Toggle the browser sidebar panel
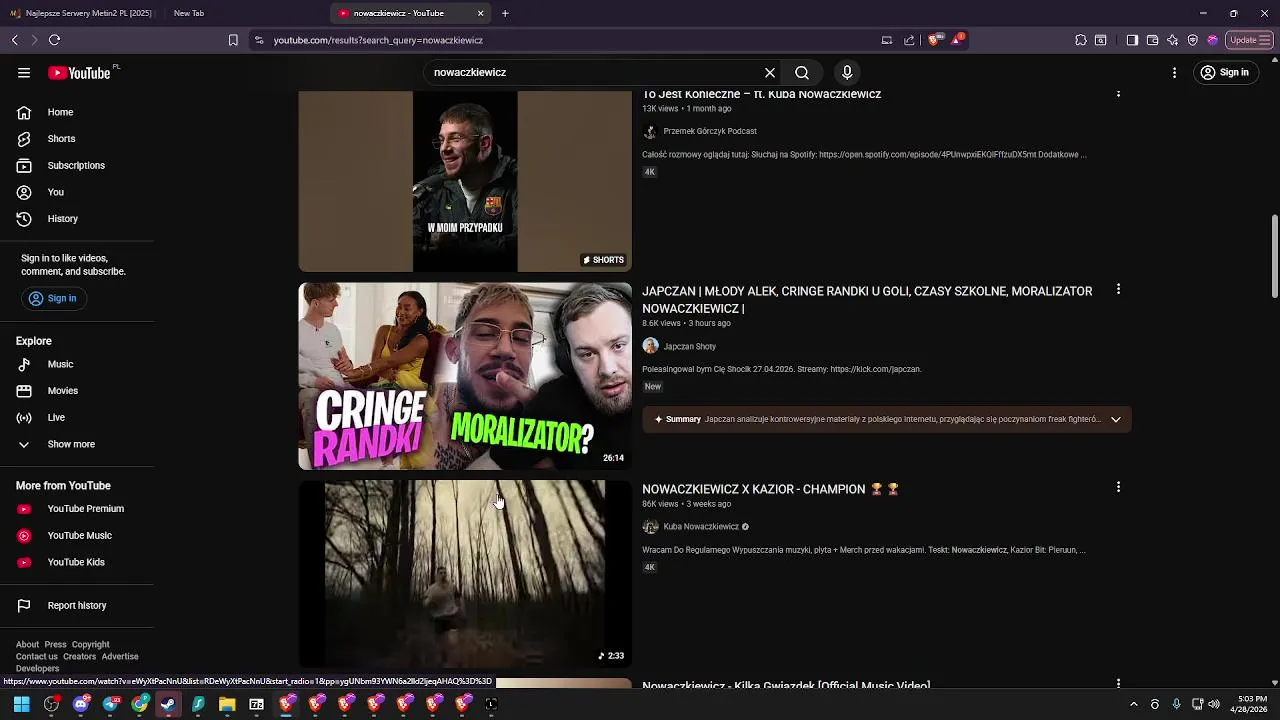1280x720 pixels. [x=1132, y=40]
